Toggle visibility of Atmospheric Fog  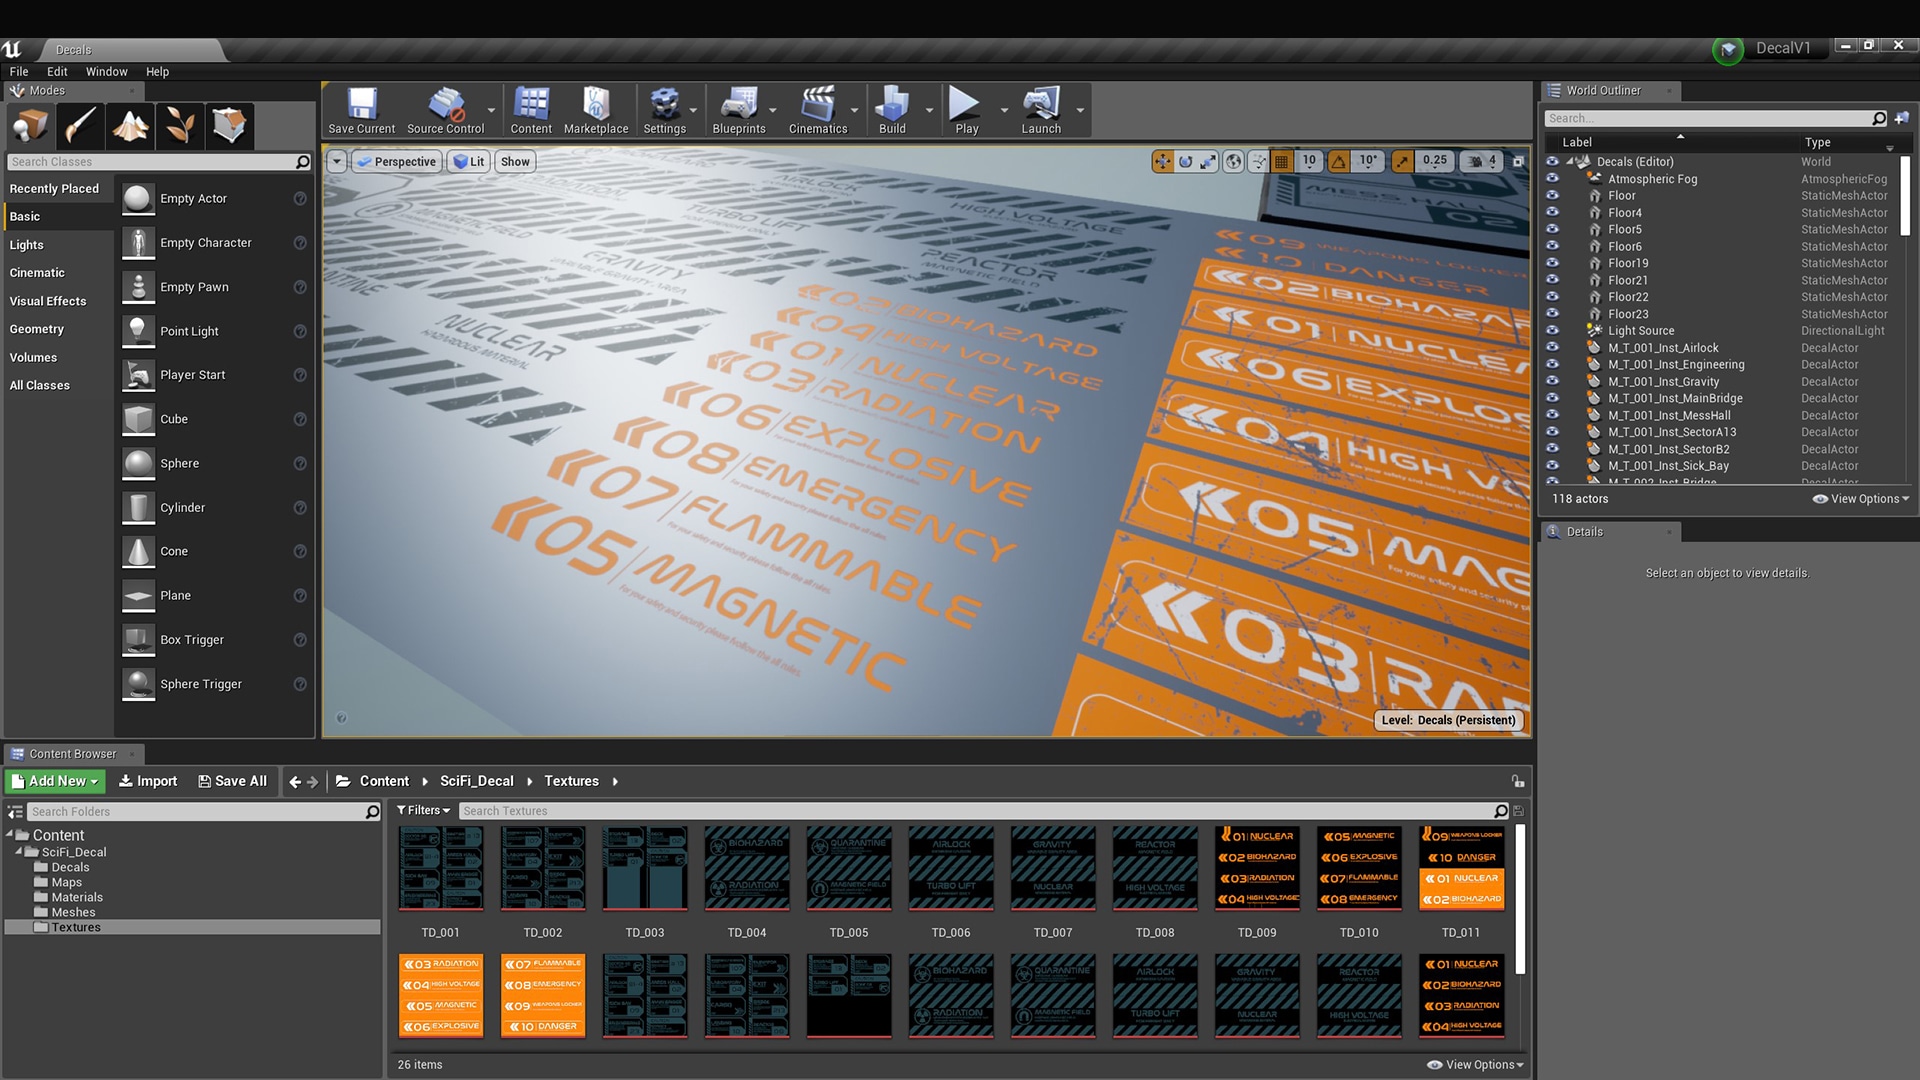coord(1553,179)
